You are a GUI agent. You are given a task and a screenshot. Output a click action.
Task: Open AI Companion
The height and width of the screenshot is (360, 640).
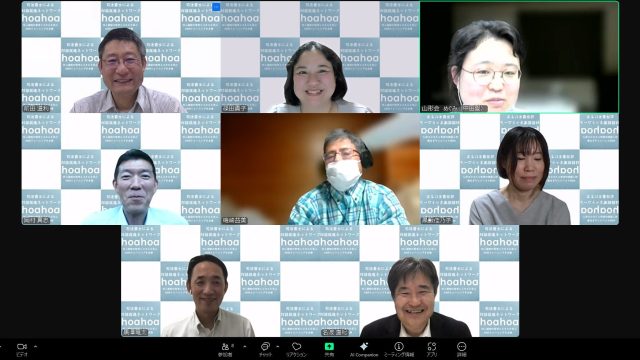(x=364, y=349)
